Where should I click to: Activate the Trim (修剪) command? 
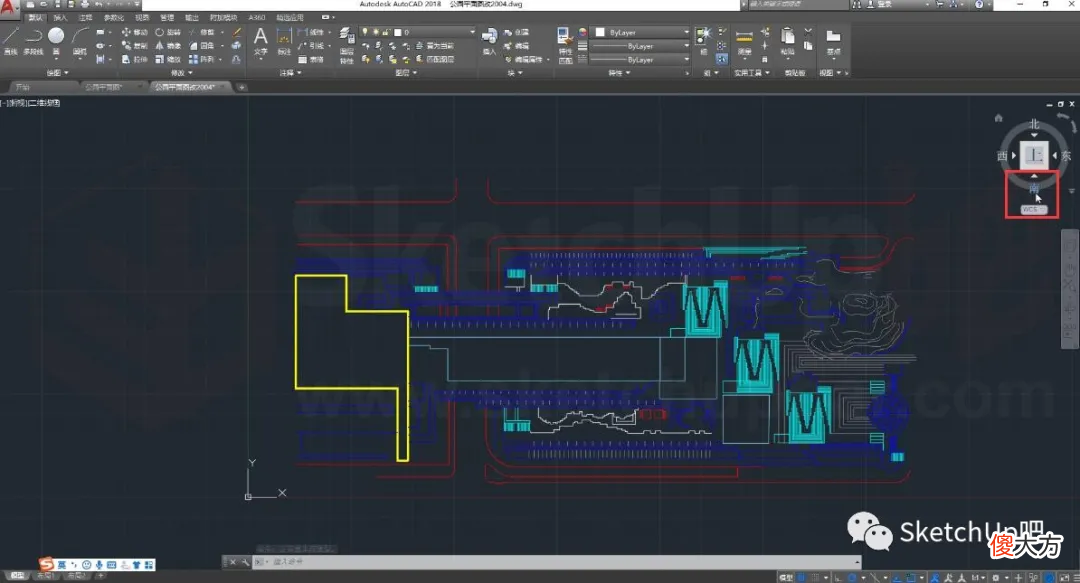[201, 32]
